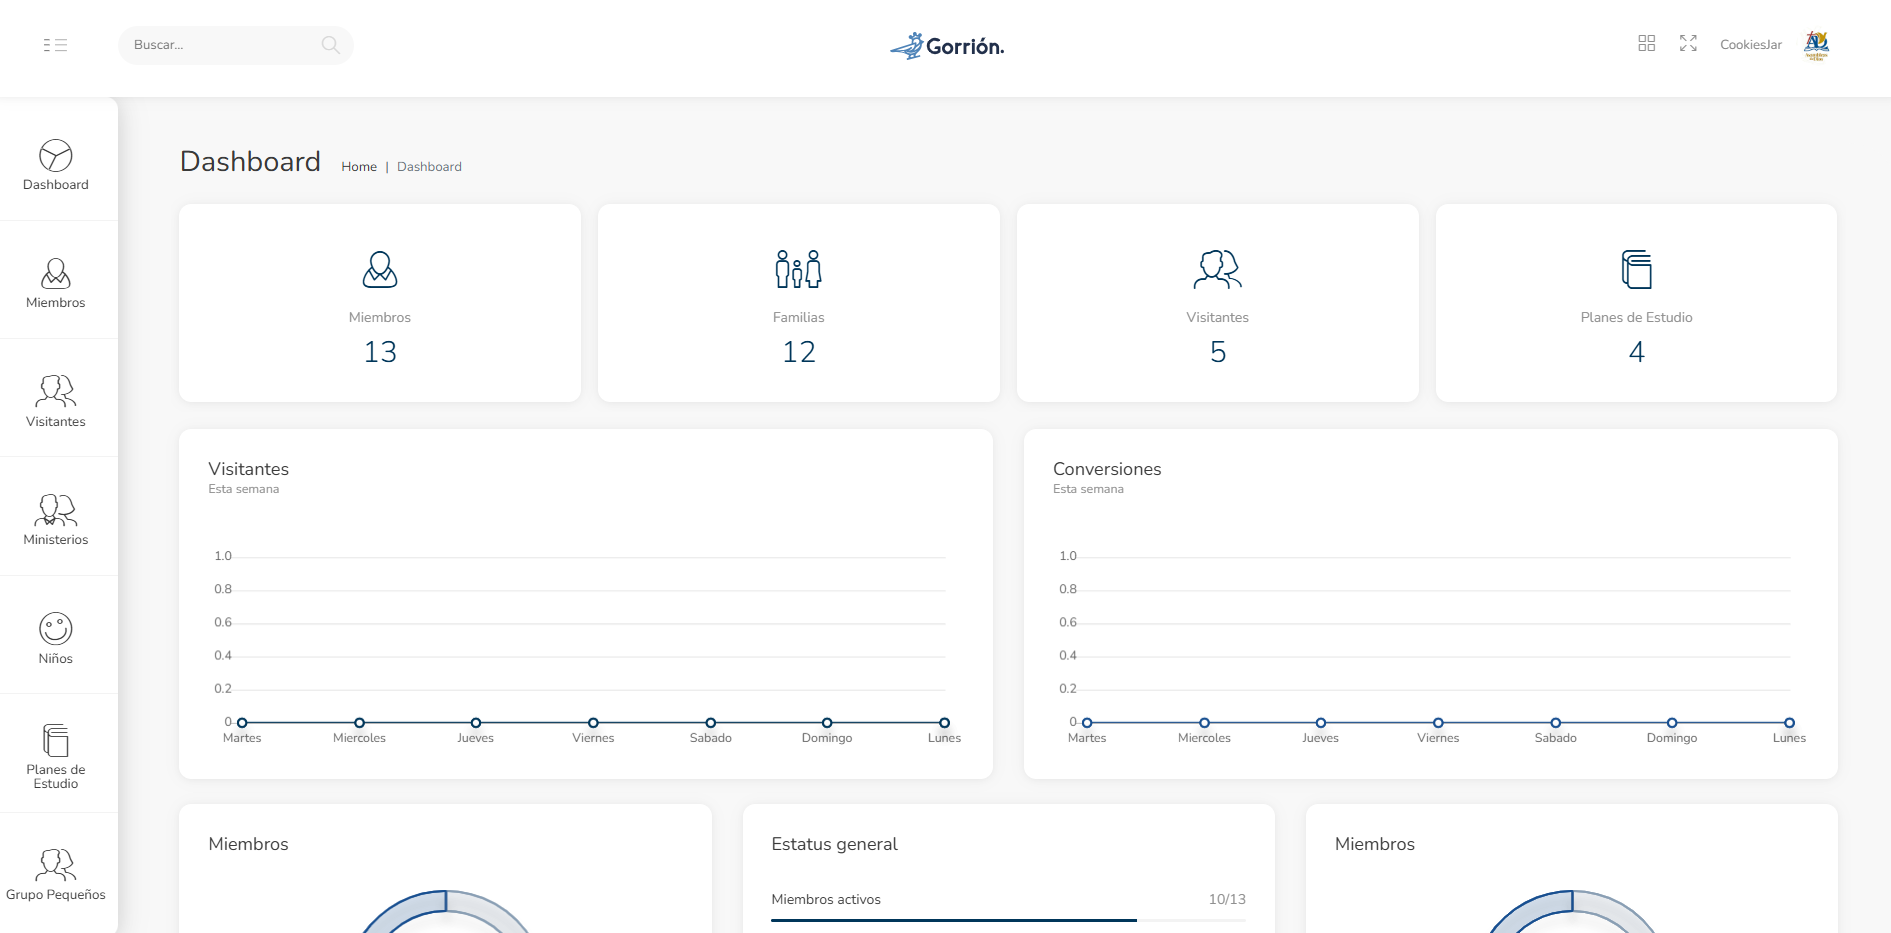Click the search magnifier icon
The width and height of the screenshot is (1891, 933).
click(331, 45)
